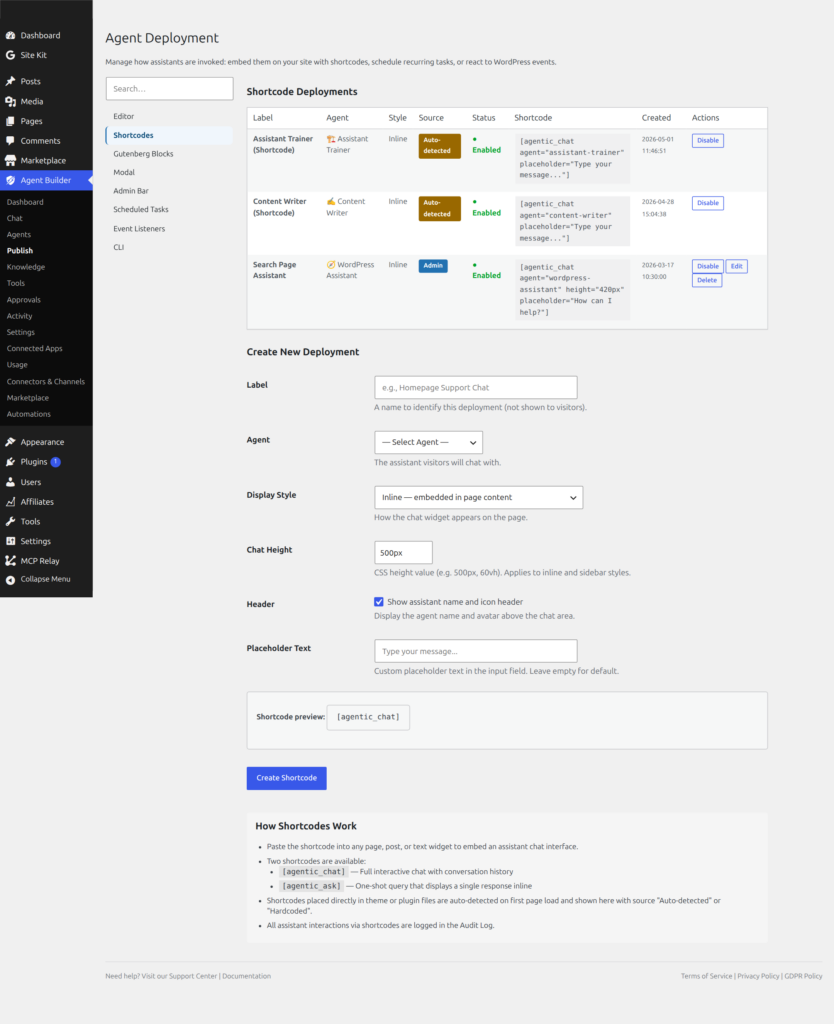
Task: Disable the Content Writer shortcode
Action: pyautogui.click(x=707, y=203)
